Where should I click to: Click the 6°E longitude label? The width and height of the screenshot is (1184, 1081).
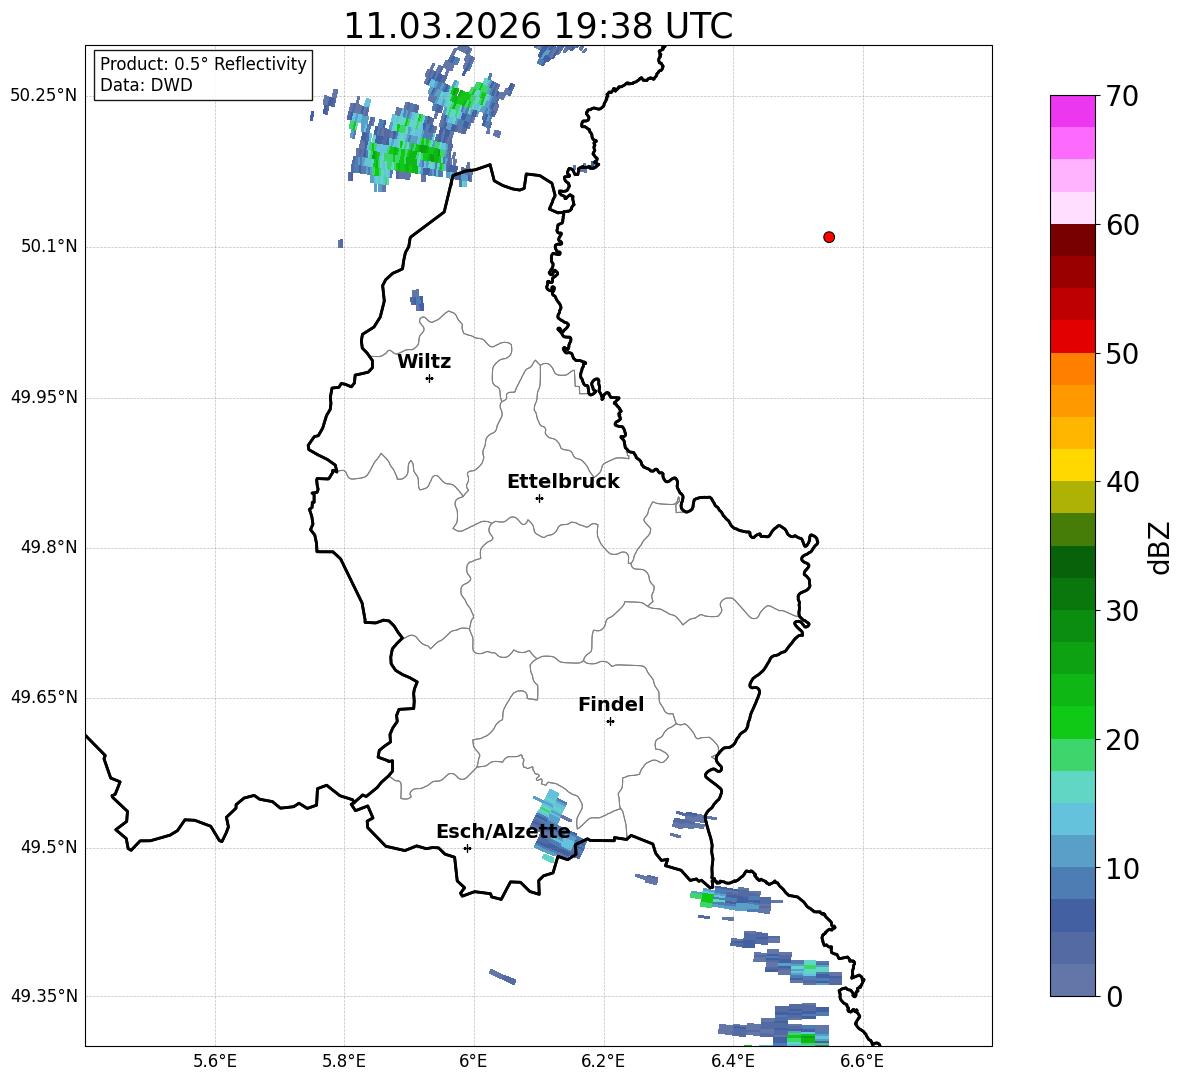[x=473, y=1061]
